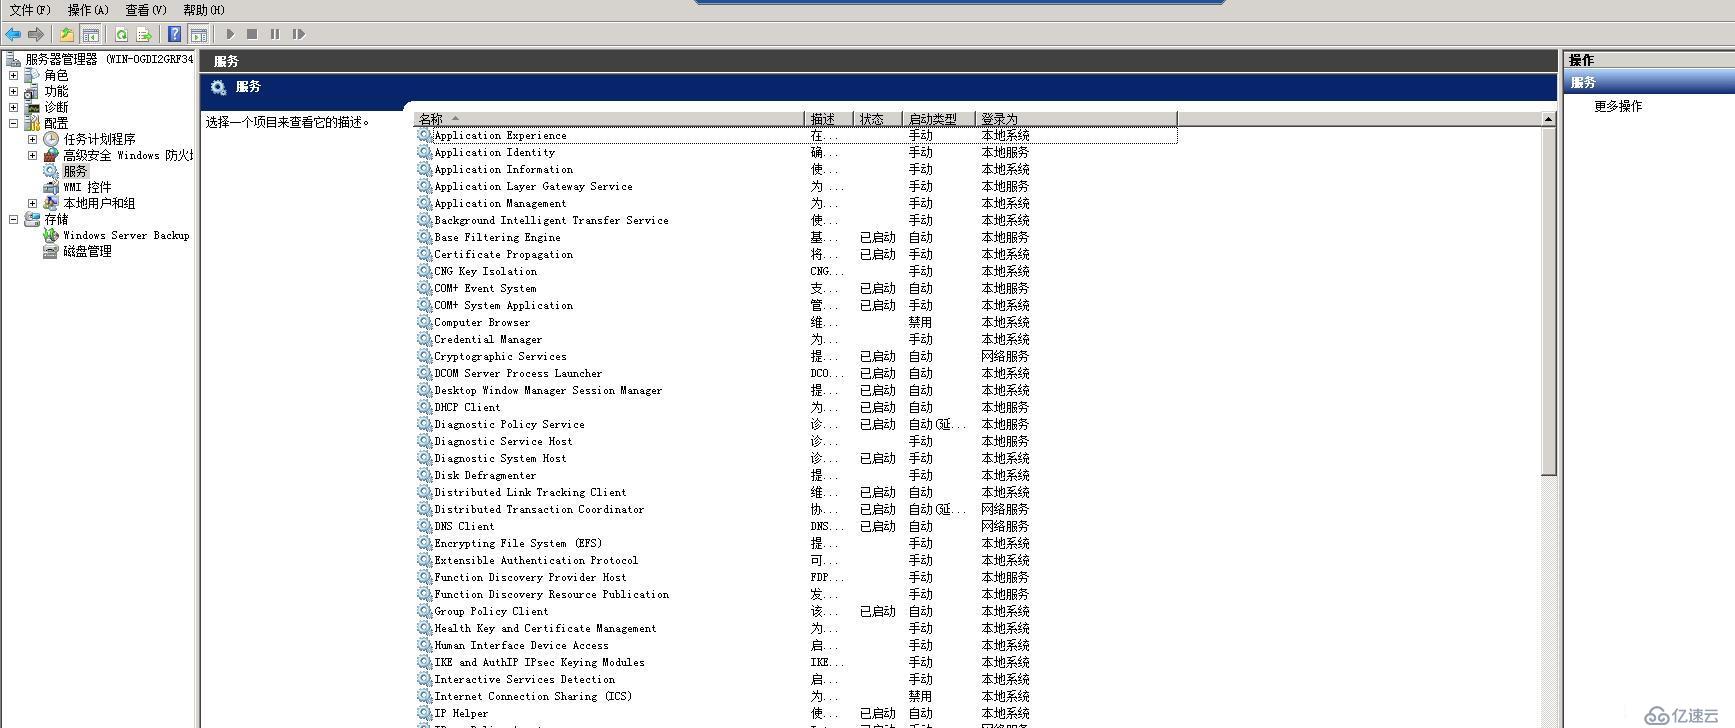This screenshot has width=1735, height=728.
Task: Expand the 任务计划程序 node
Action: pos(32,139)
